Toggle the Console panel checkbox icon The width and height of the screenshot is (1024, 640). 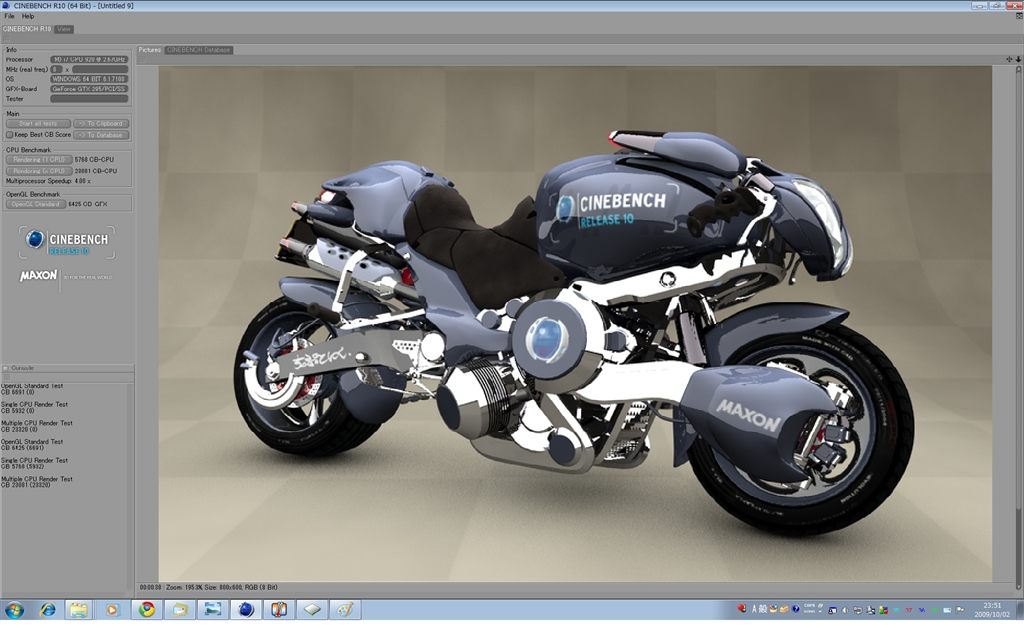pyautogui.click(x=5, y=368)
